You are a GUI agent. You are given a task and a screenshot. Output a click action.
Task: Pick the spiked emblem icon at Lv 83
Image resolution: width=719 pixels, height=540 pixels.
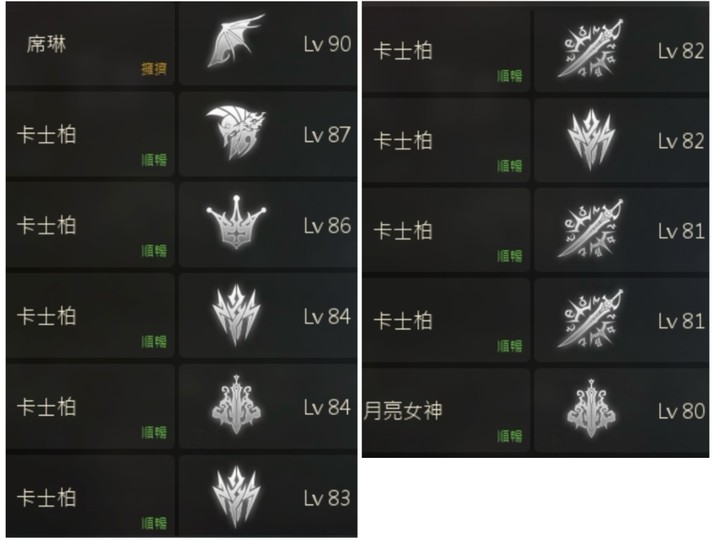pyautogui.click(x=236, y=496)
